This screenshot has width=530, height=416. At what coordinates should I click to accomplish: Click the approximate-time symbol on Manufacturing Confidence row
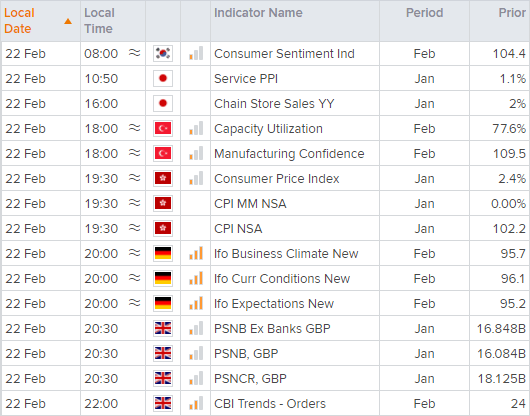(x=135, y=153)
